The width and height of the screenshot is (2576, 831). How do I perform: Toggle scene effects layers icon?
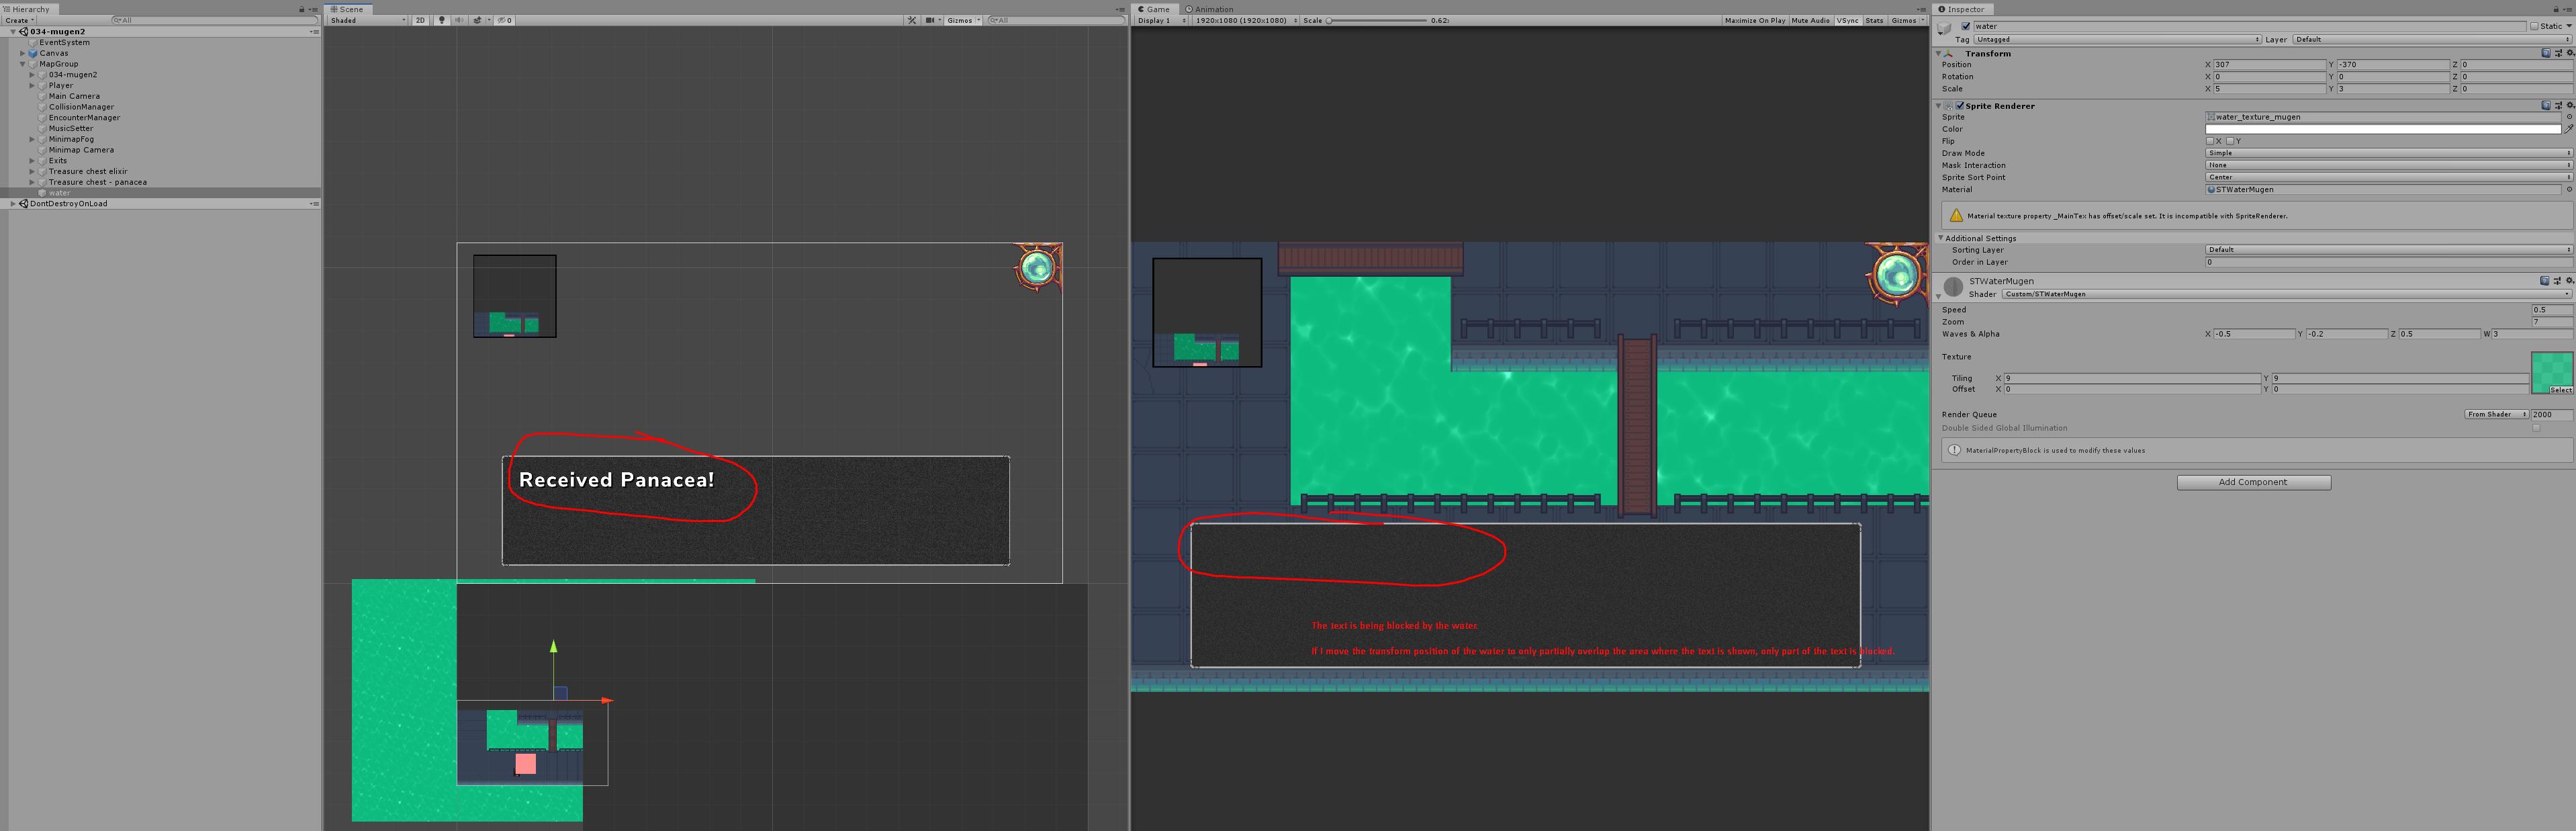pyautogui.click(x=477, y=20)
